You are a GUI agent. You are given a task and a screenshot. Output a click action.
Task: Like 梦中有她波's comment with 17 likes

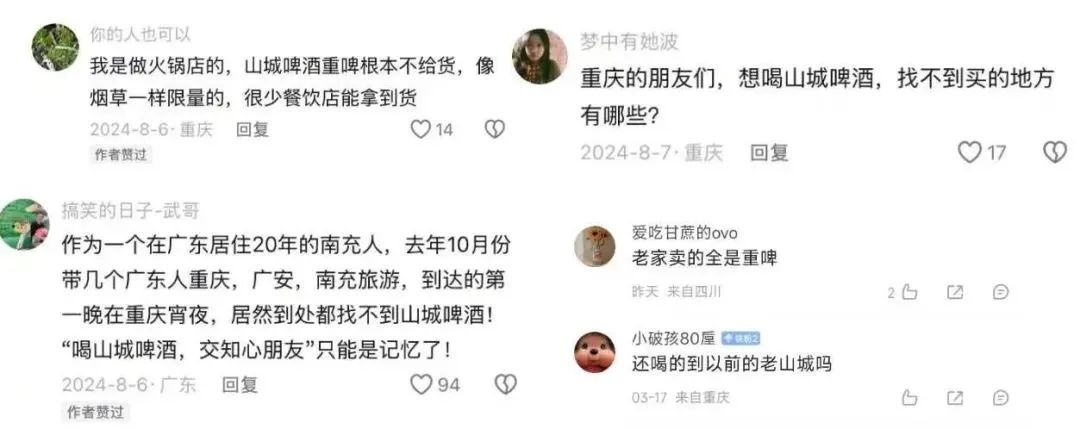click(970, 152)
